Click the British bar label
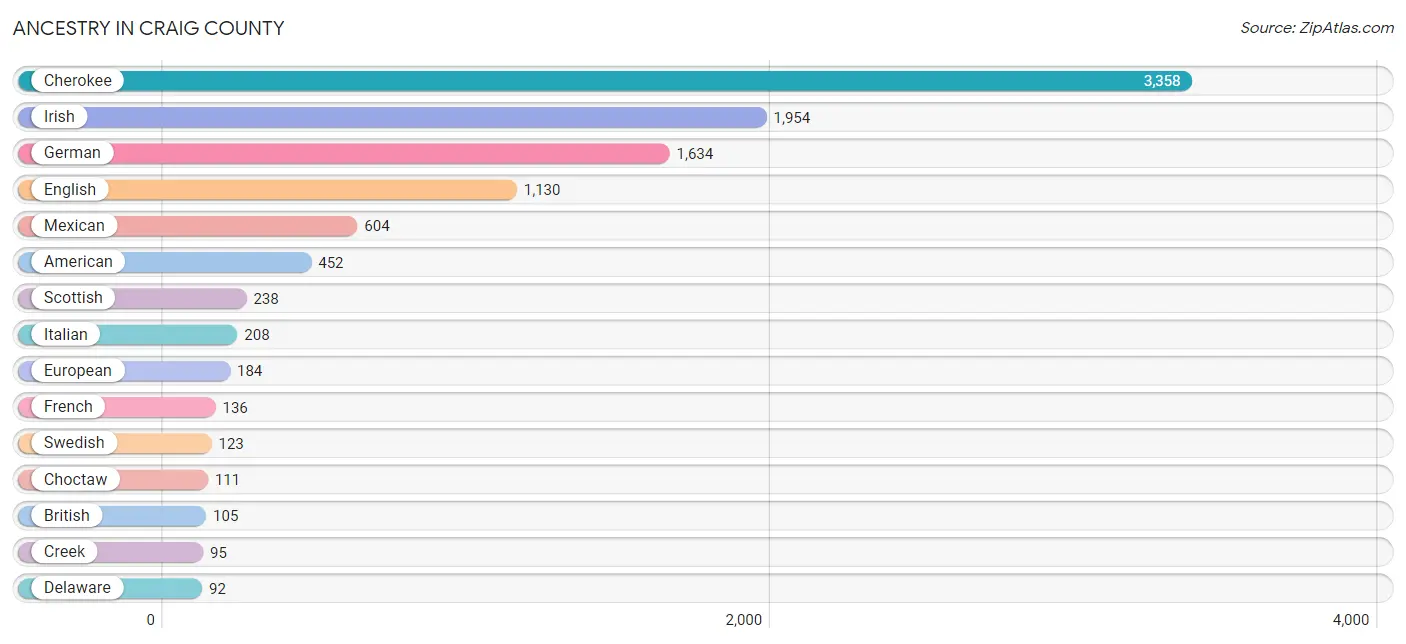This screenshot has height=644, width=1406. pos(67,515)
